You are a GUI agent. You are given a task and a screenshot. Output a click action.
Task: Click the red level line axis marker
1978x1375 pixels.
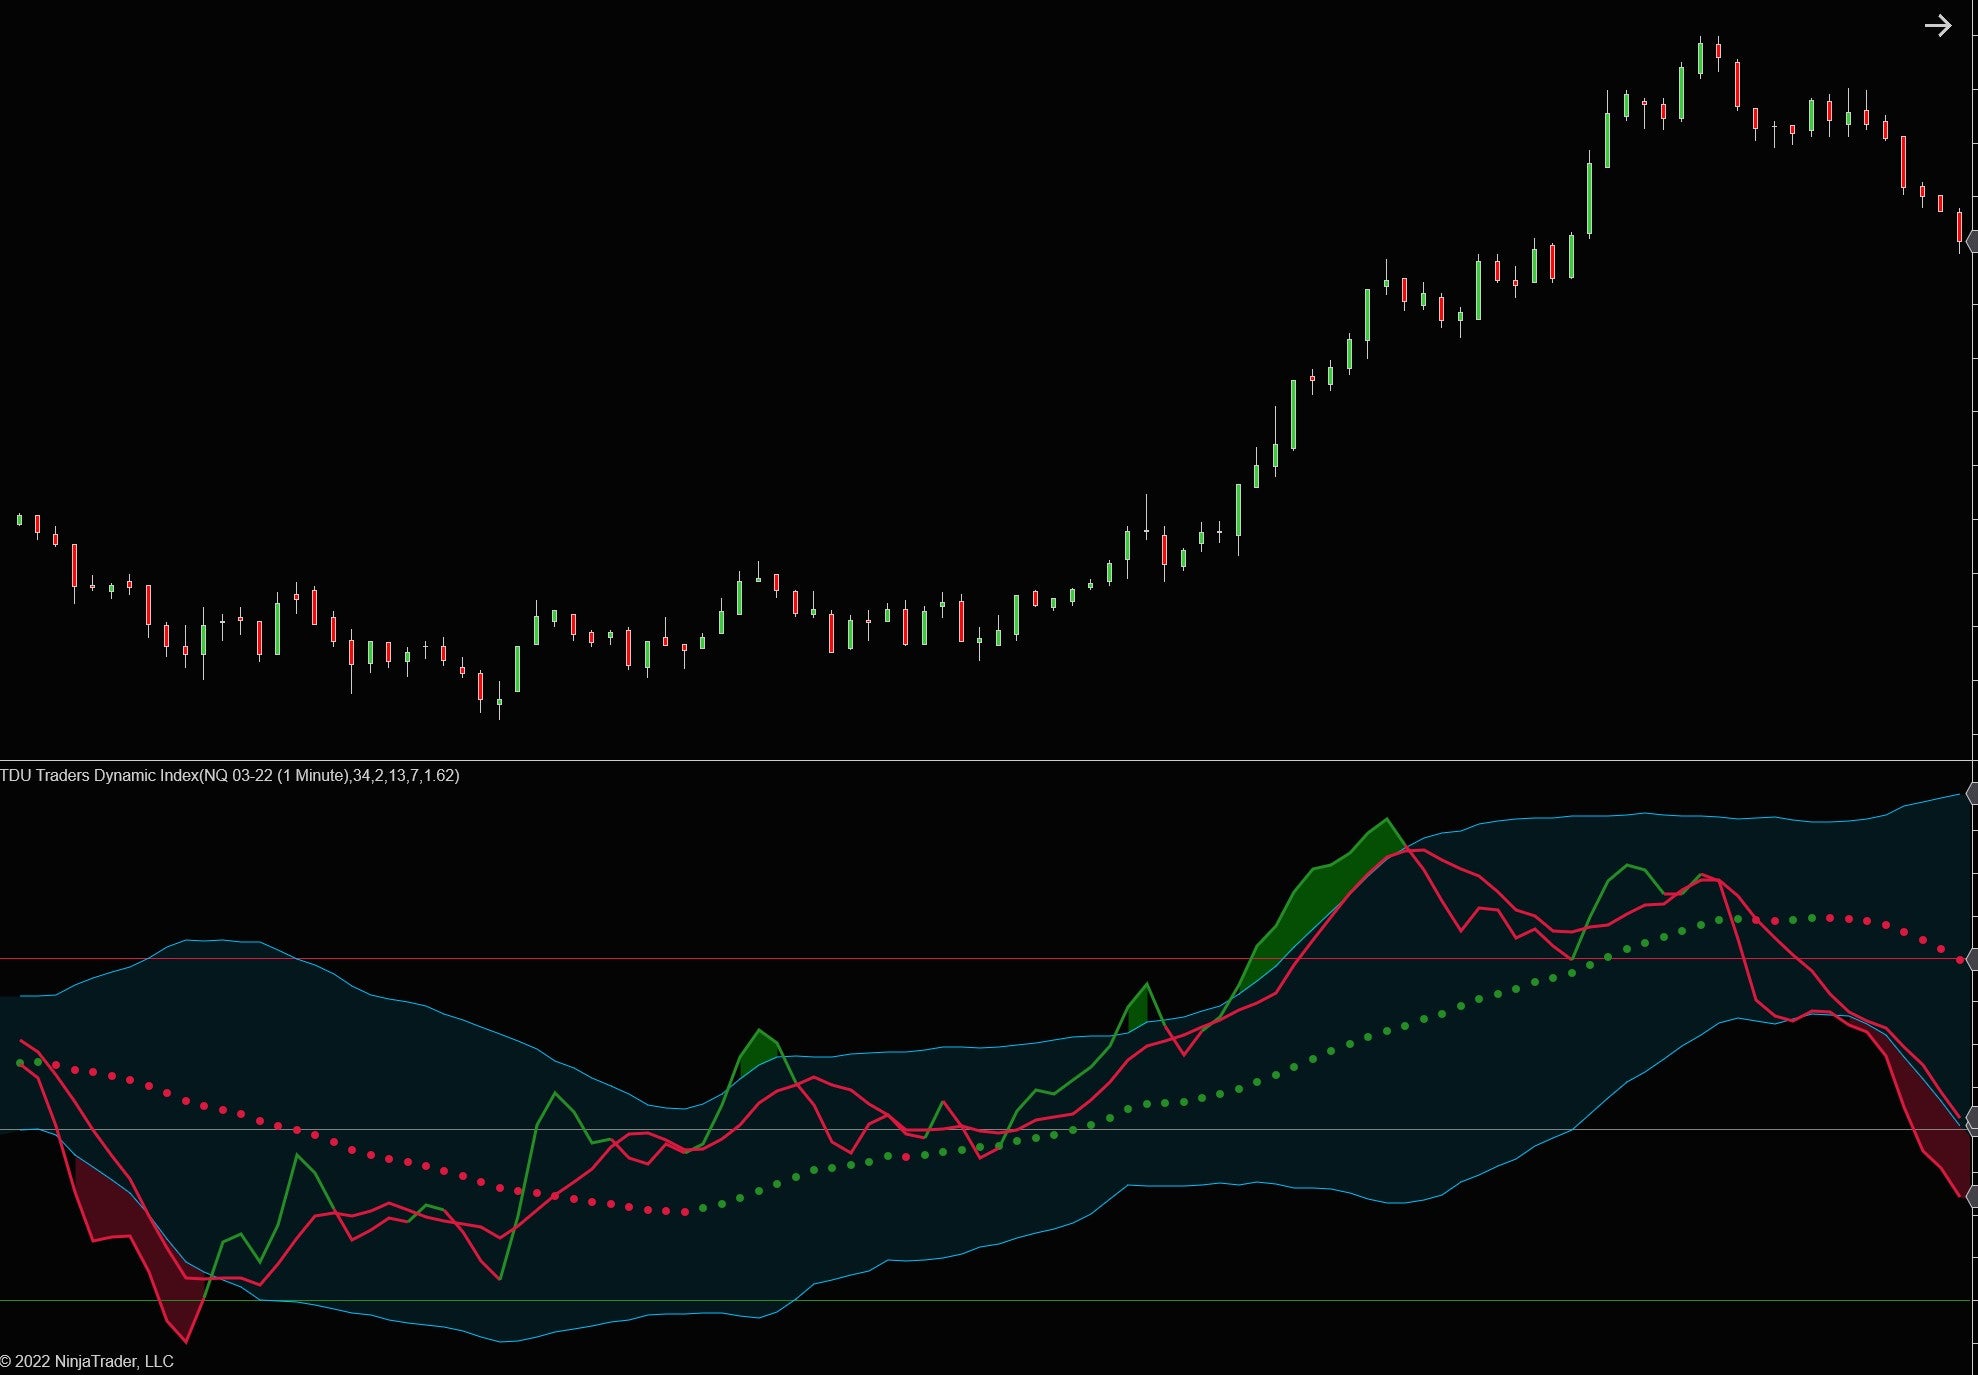(1972, 959)
